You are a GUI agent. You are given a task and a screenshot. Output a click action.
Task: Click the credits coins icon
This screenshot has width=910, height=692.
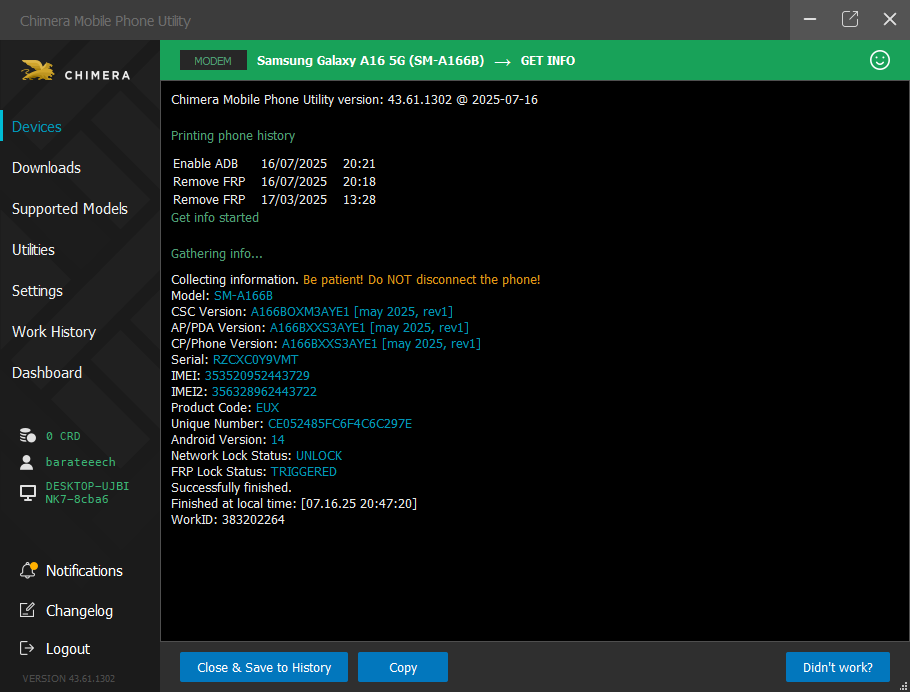point(27,435)
